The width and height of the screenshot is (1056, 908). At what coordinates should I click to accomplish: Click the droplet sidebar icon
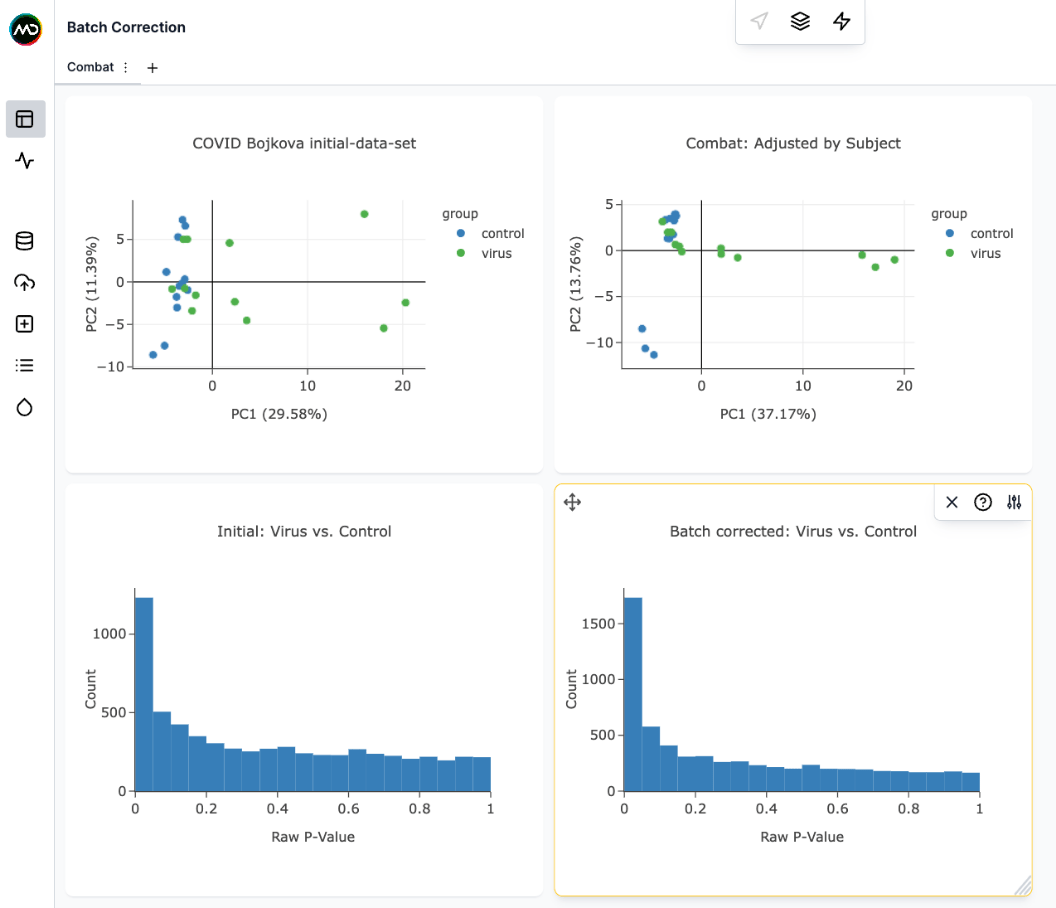pos(25,408)
